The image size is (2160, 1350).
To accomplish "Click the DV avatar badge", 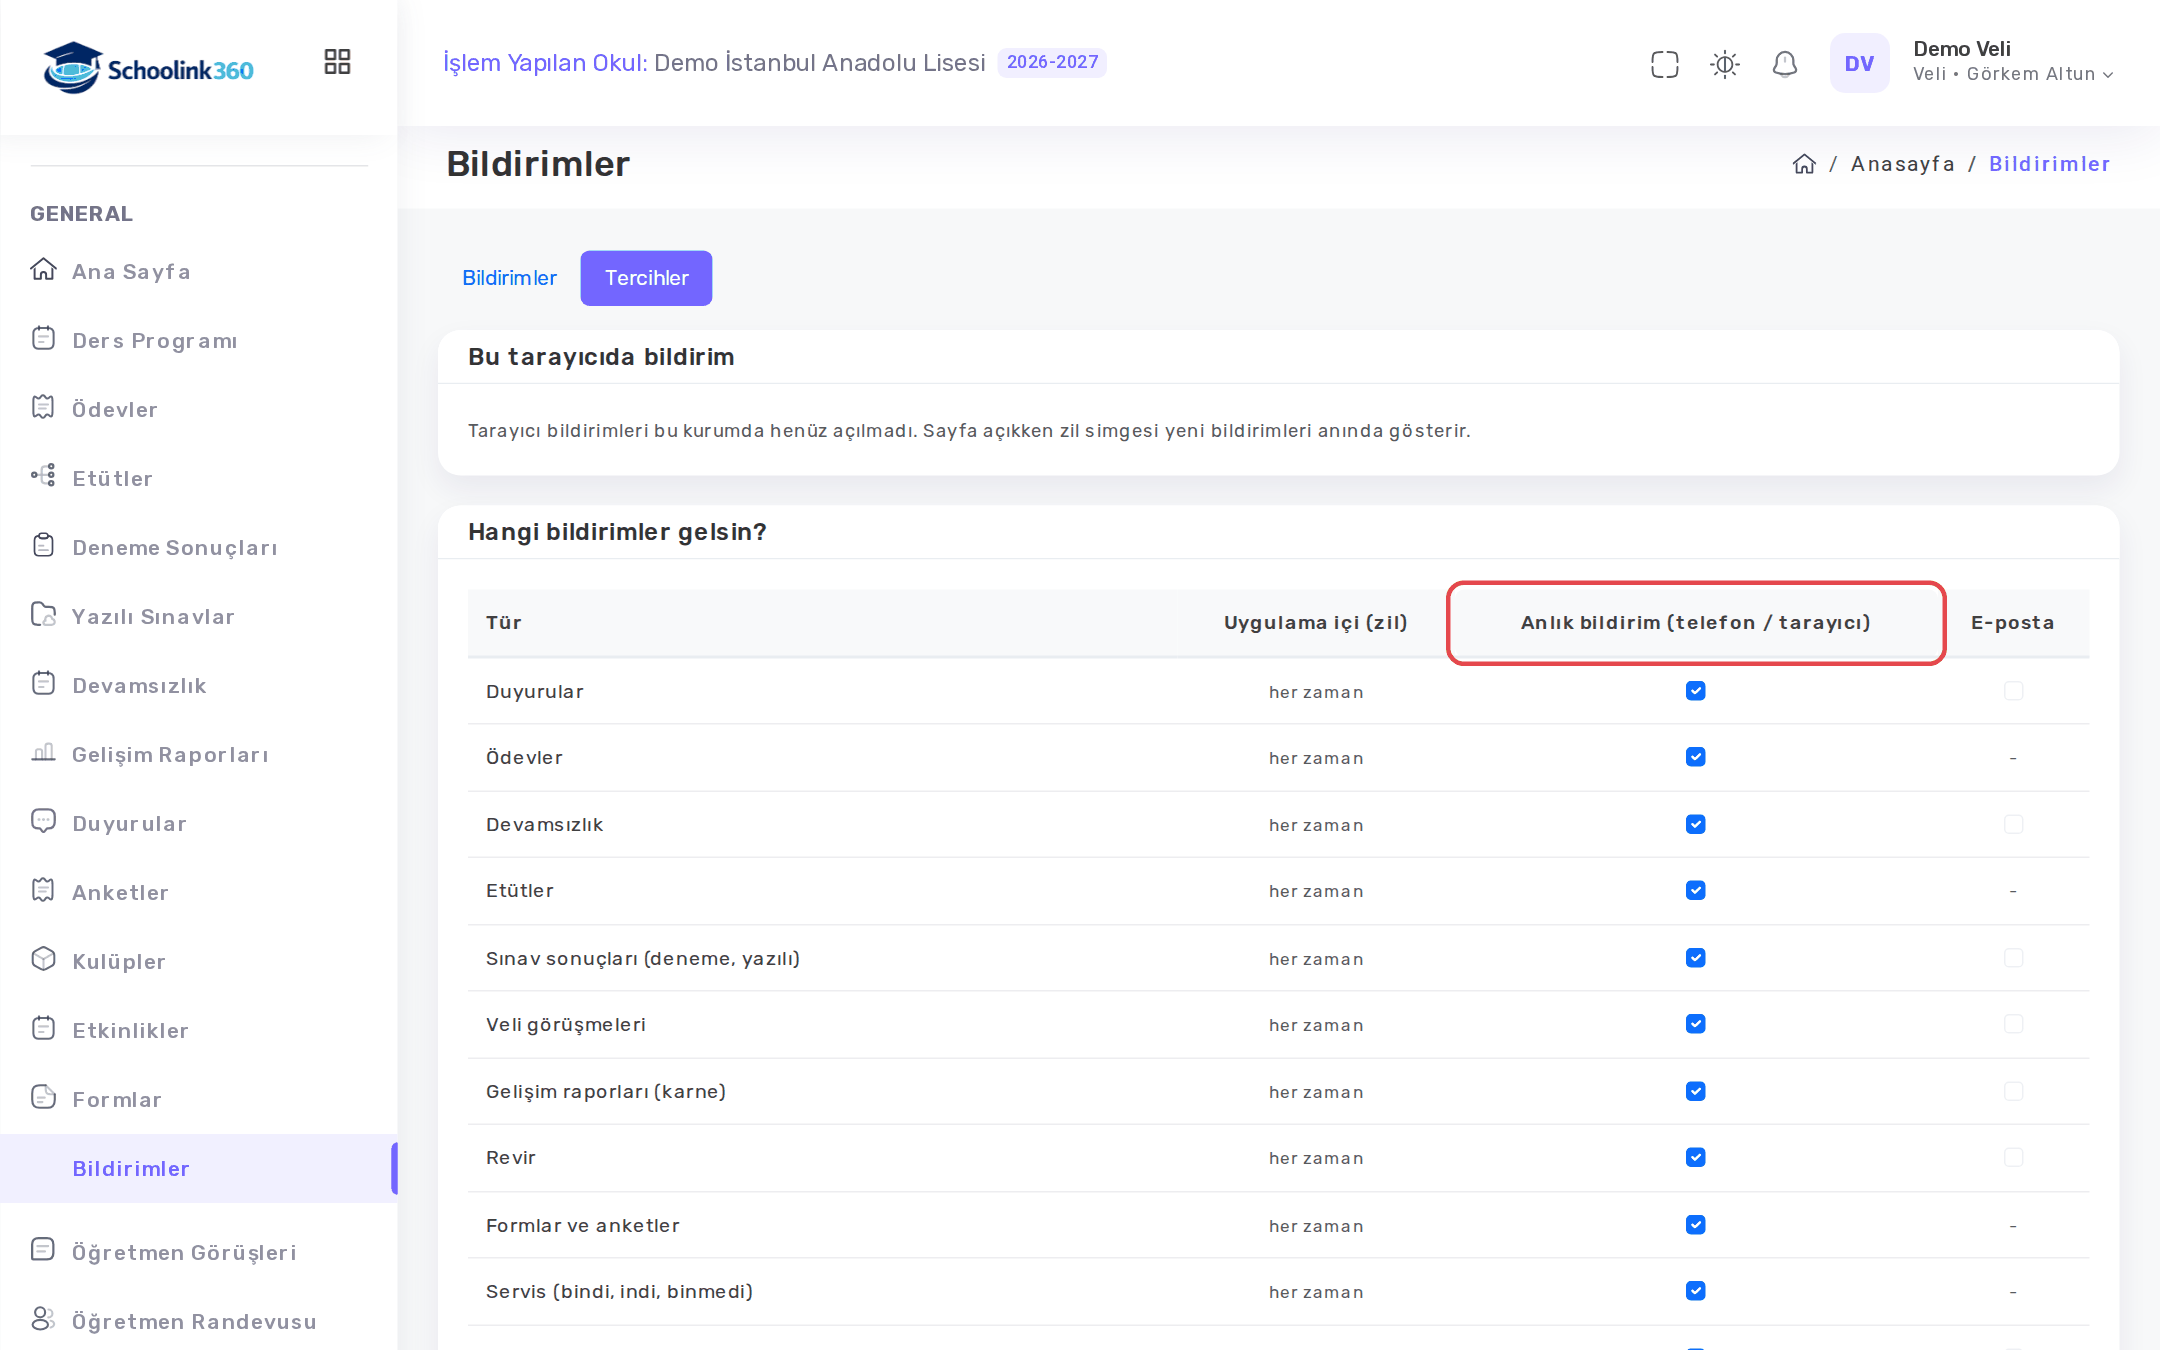I will (x=1859, y=63).
